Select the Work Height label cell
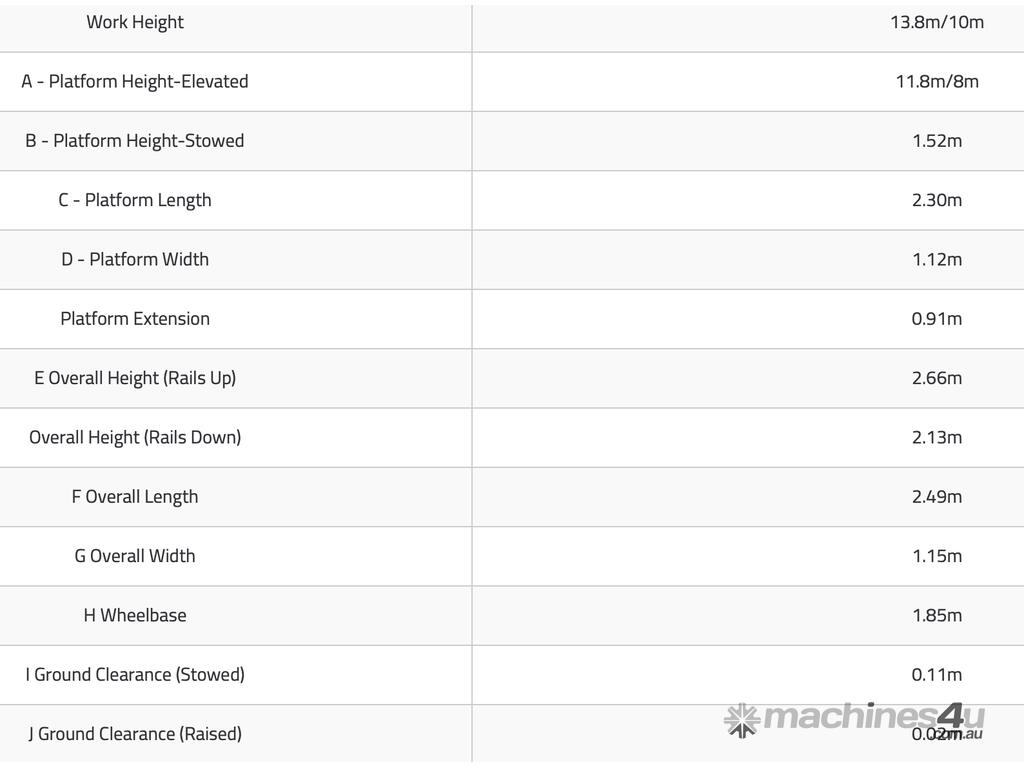Image resolution: width=1024 pixels, height=768 pixels. pos(135,22)
